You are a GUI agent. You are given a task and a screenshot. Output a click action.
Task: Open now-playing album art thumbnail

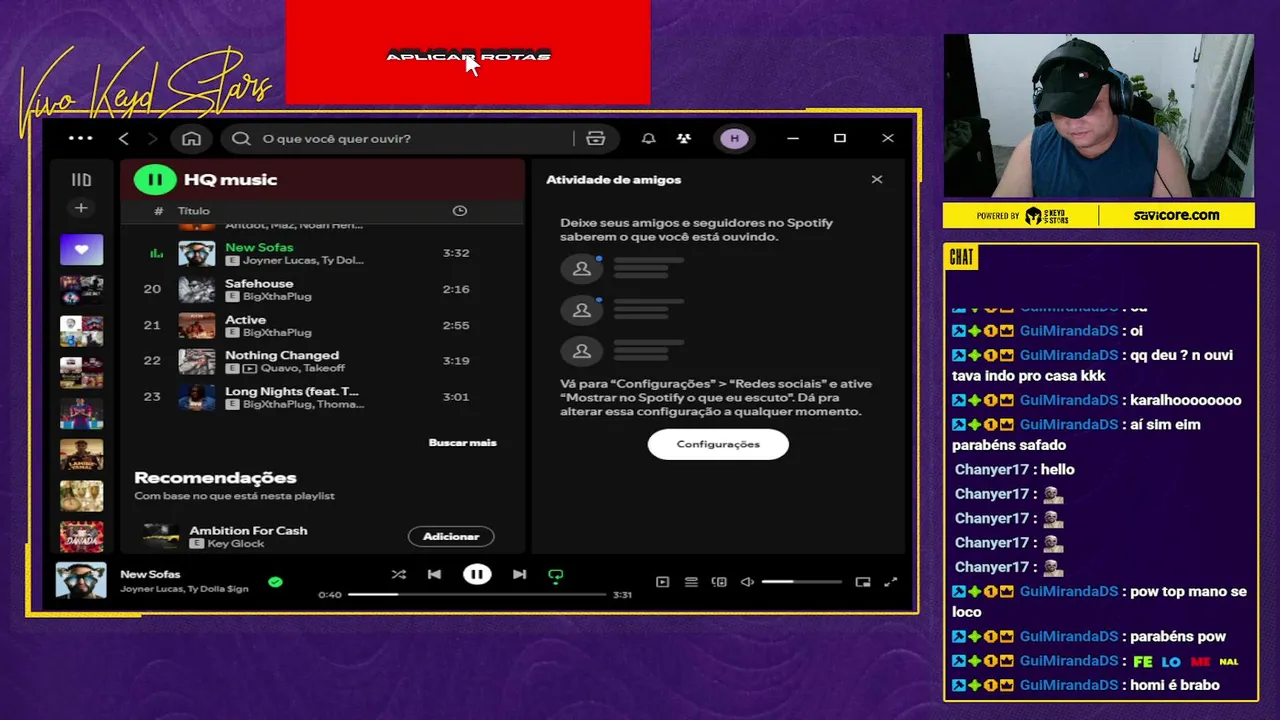pyautogui.click(x=81, y=581)
